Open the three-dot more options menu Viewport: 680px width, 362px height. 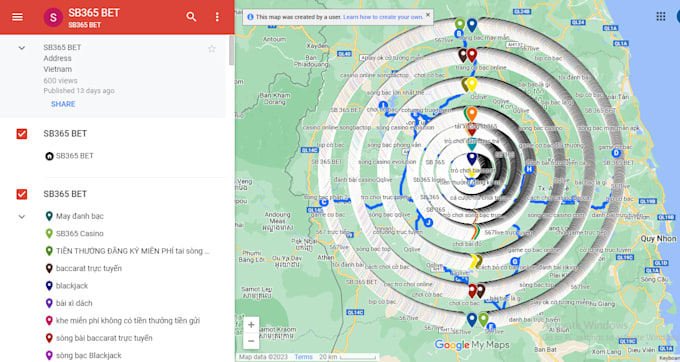[x=217, y=17]
